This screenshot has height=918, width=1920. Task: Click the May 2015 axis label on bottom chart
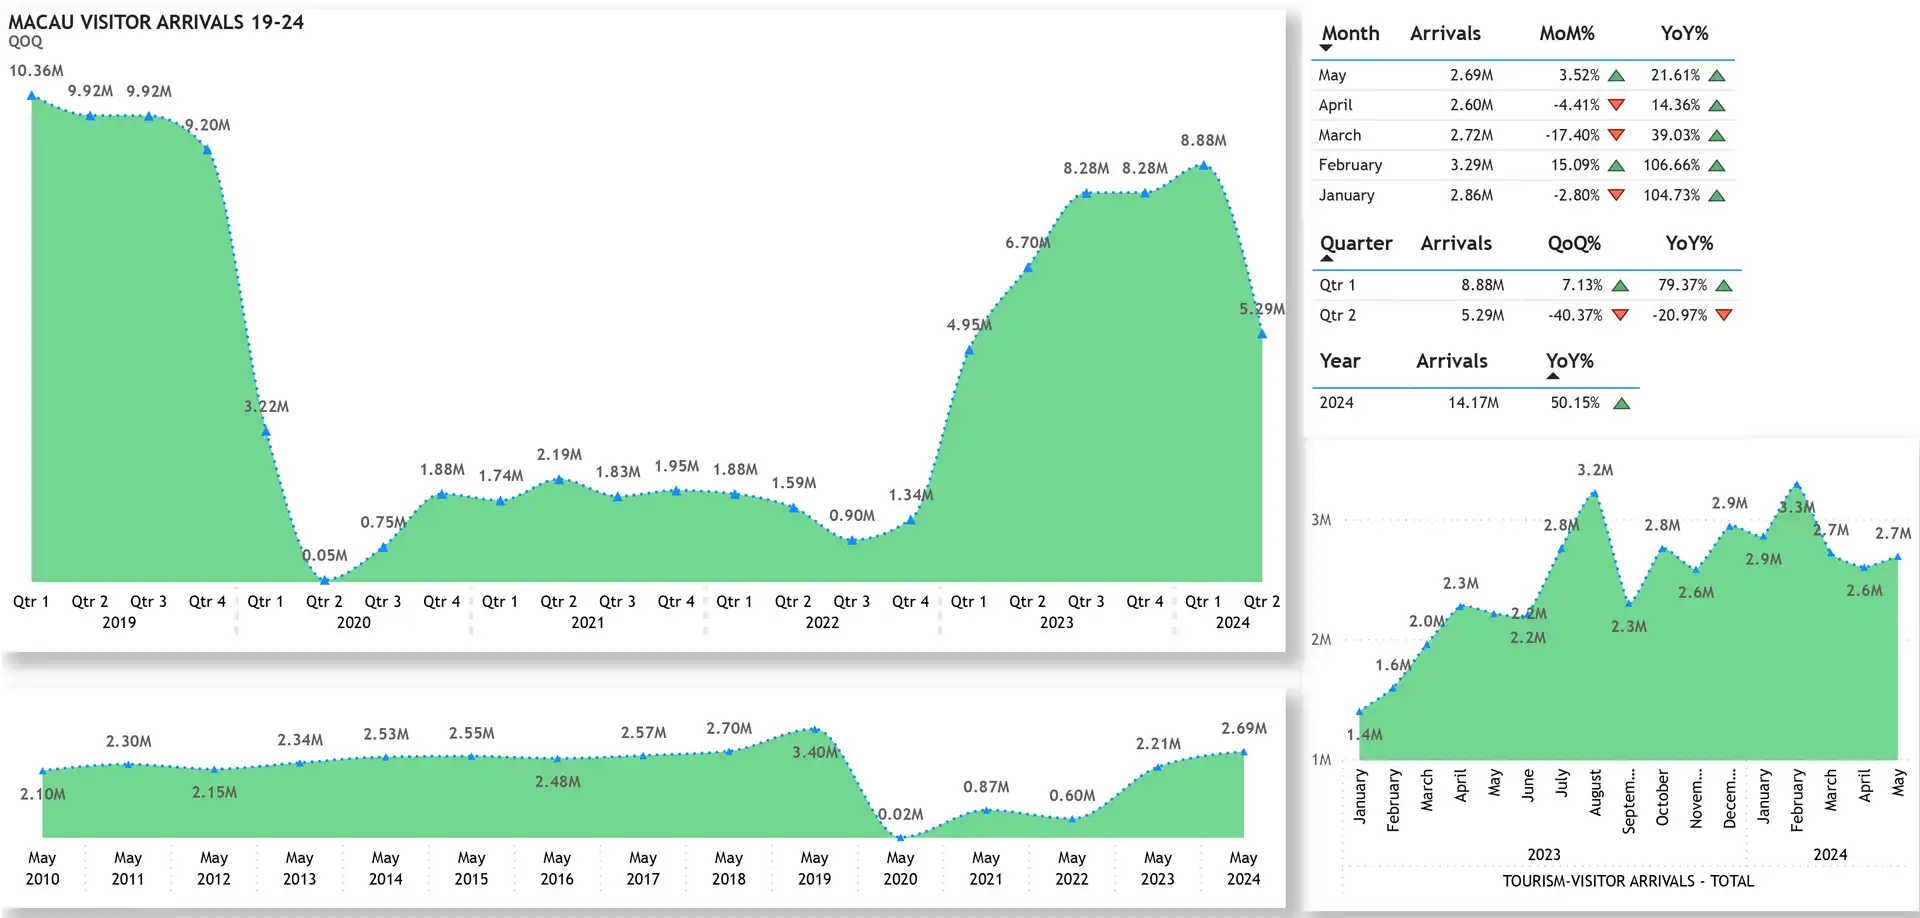[471, 869]
